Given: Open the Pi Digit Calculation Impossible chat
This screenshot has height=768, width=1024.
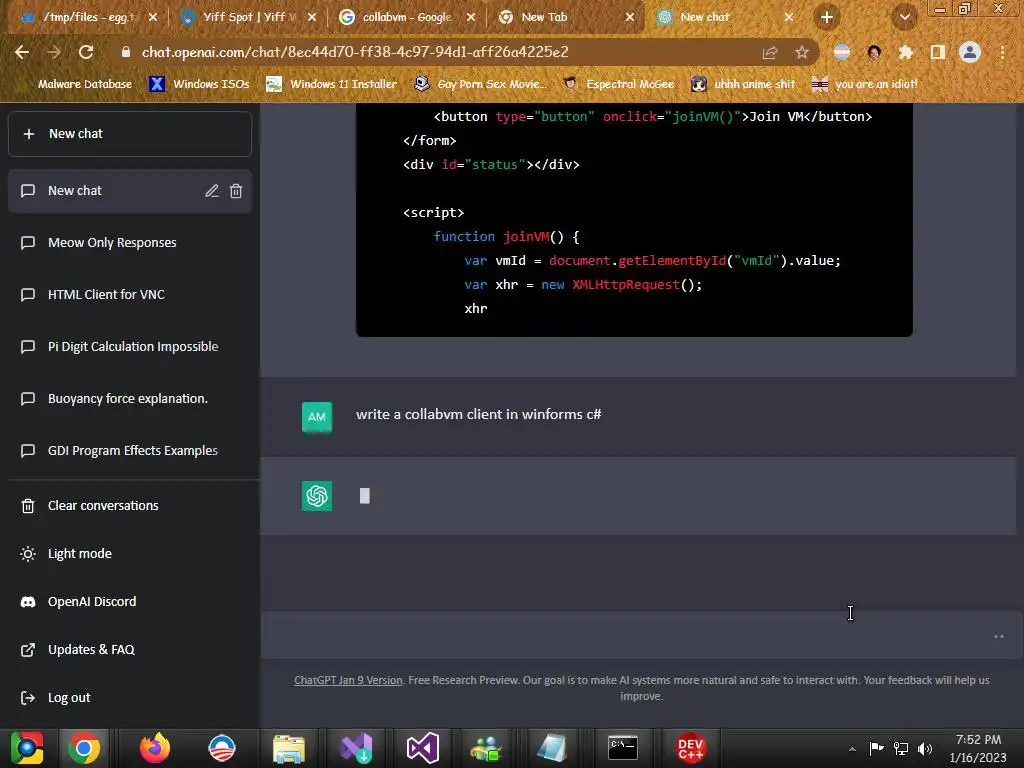Looking at the screenshot, I should (130, 347).
